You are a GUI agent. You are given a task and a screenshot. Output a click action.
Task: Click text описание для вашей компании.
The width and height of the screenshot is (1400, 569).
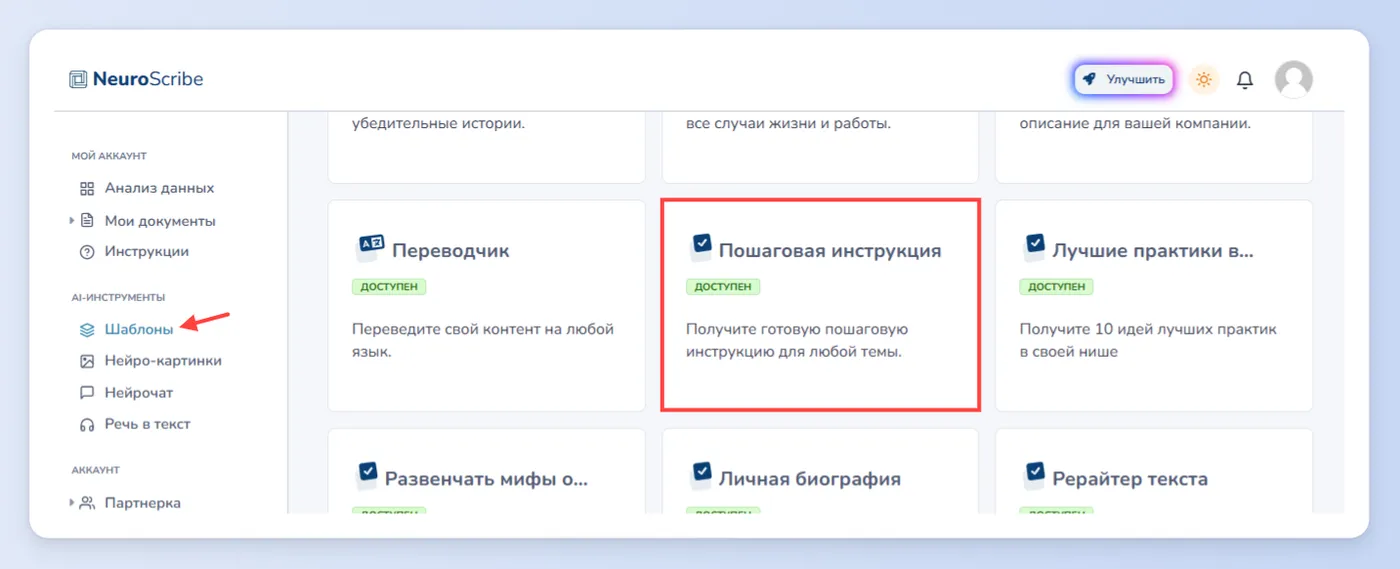(1135, 124)
